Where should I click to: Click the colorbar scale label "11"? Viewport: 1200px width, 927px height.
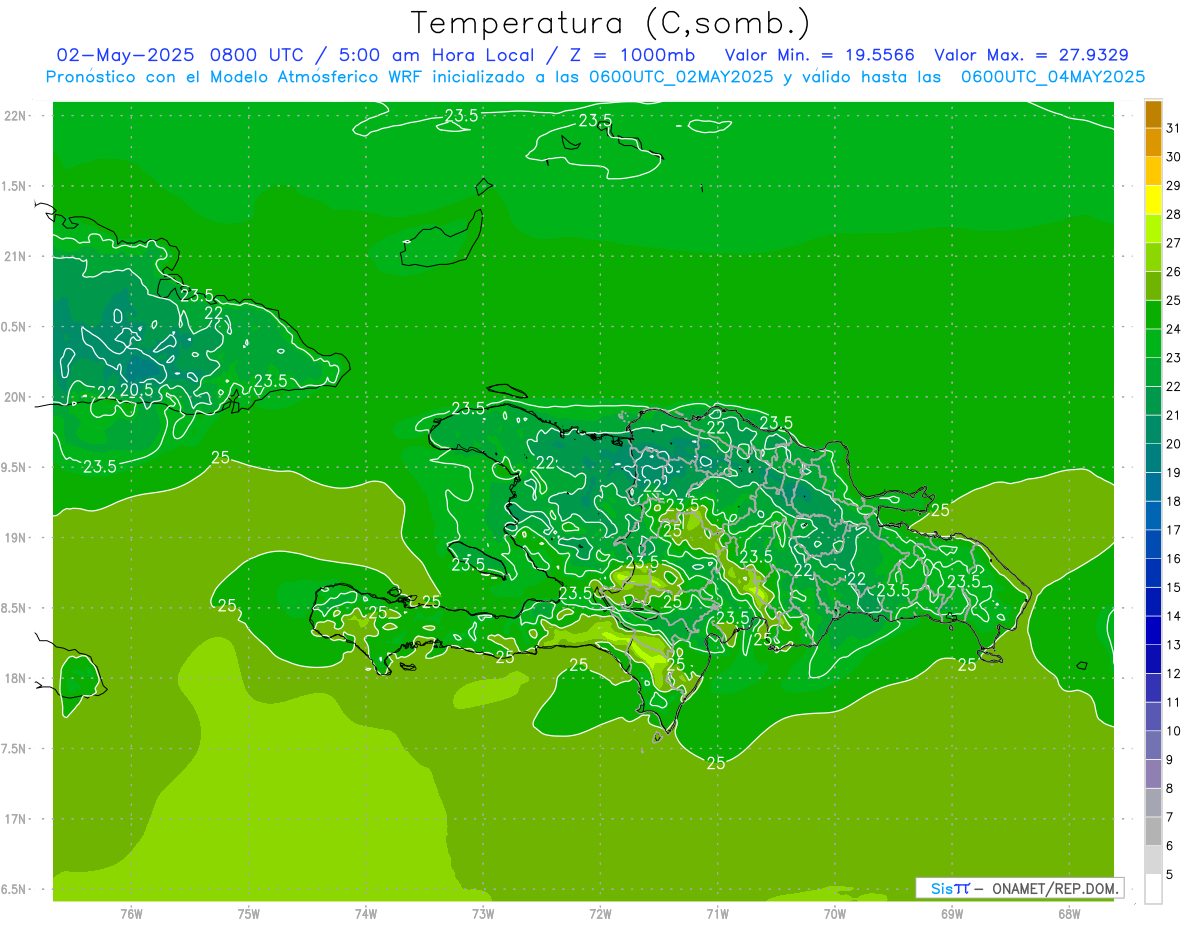tap(1173, 702)
